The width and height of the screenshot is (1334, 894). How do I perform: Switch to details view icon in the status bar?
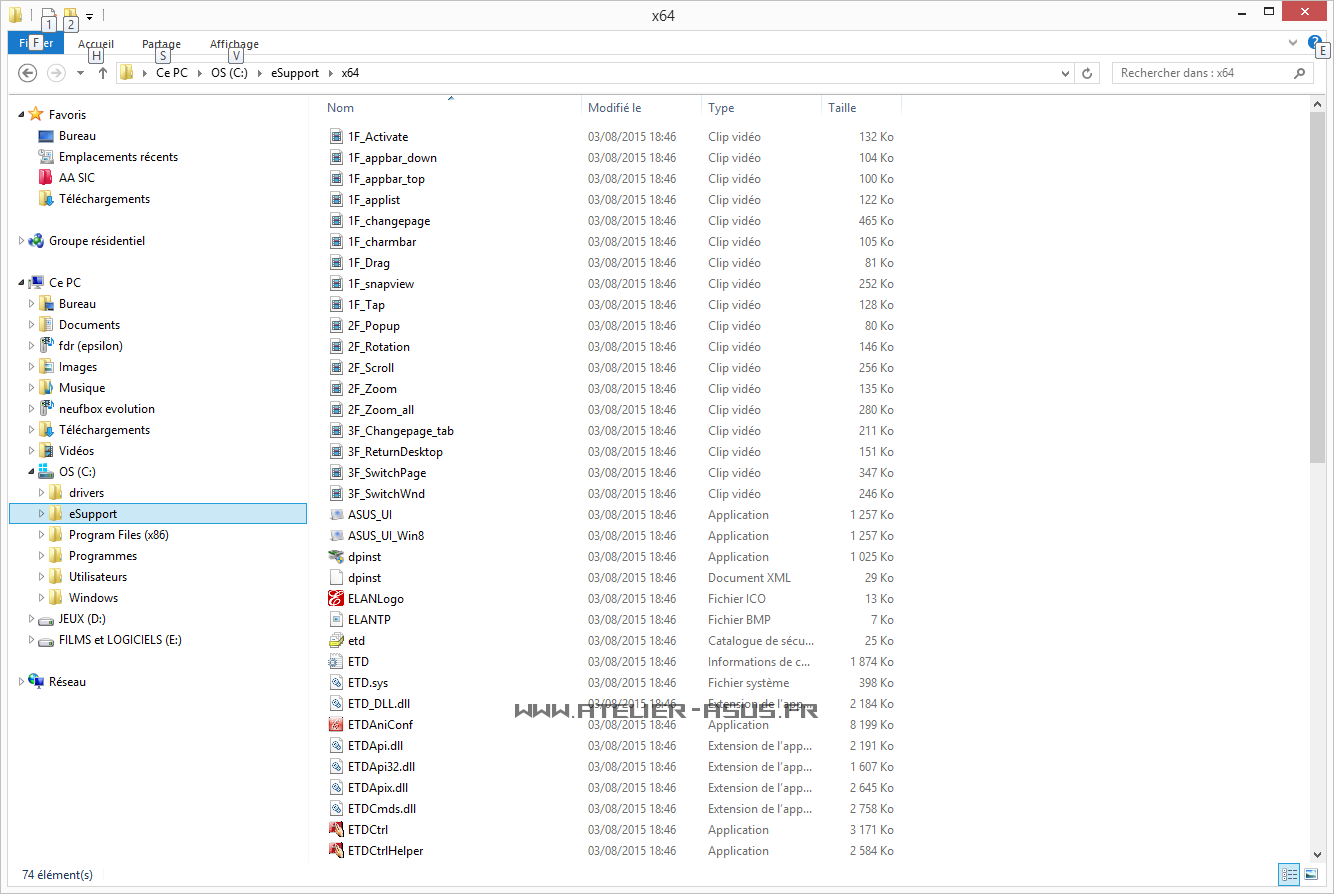[1289, 874]
